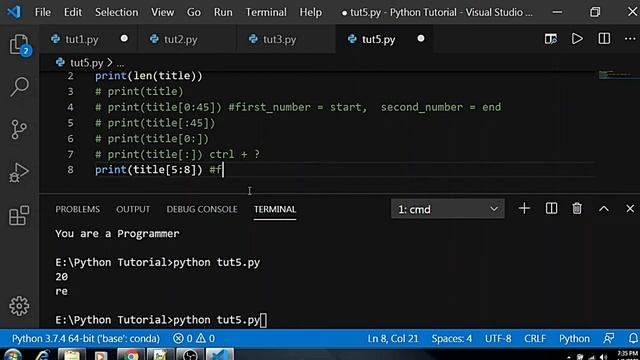Click the editor minimap preview
Screen dimensions: 640x360
click(x=618, y=75)
